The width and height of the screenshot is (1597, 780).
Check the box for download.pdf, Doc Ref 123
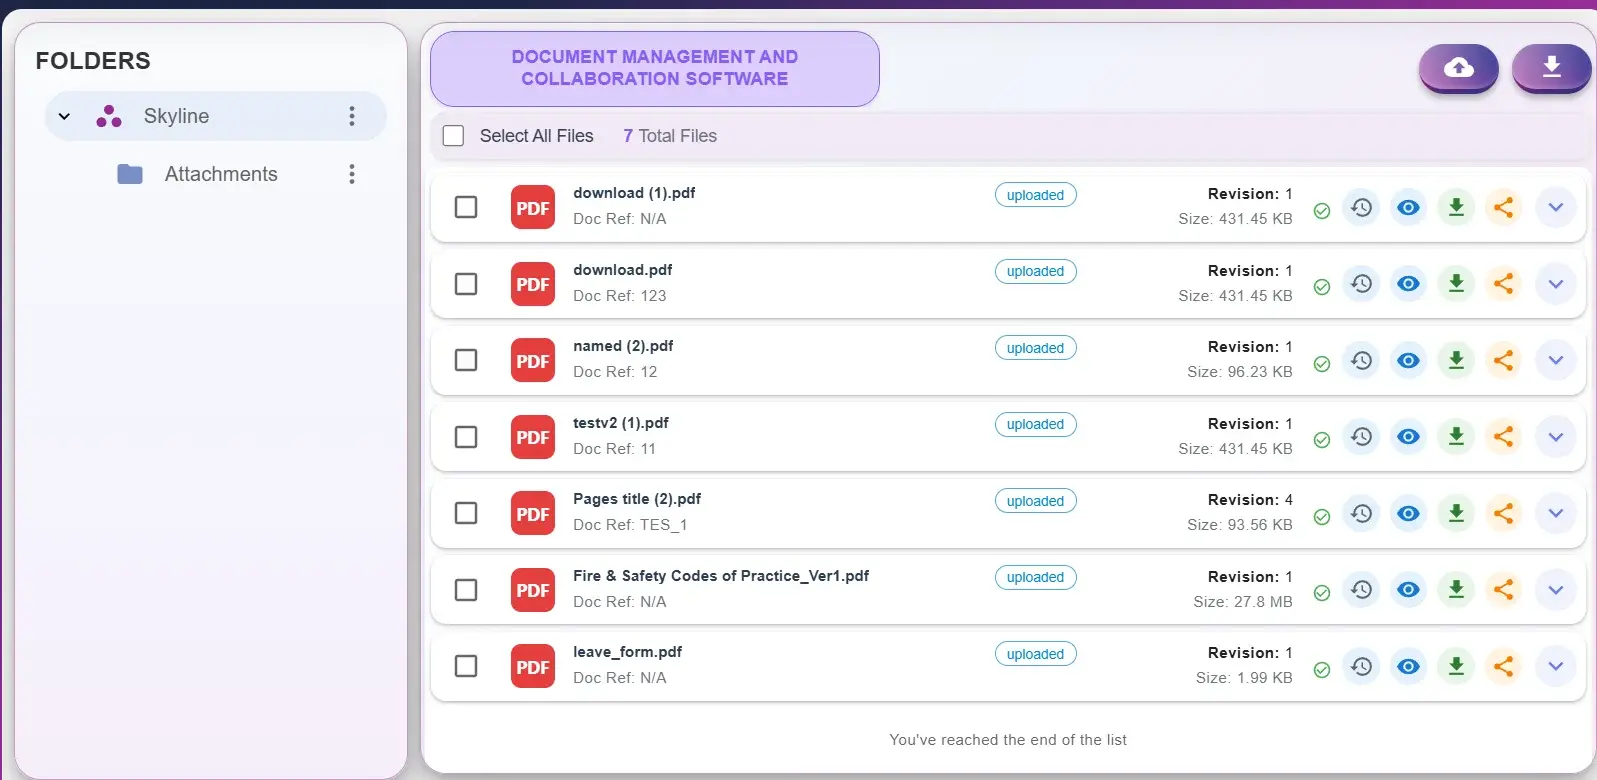466,284
